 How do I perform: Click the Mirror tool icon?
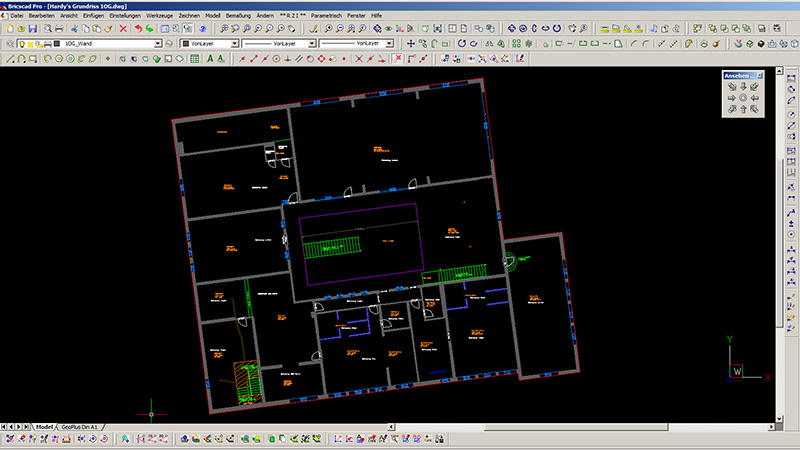[489, 44]
